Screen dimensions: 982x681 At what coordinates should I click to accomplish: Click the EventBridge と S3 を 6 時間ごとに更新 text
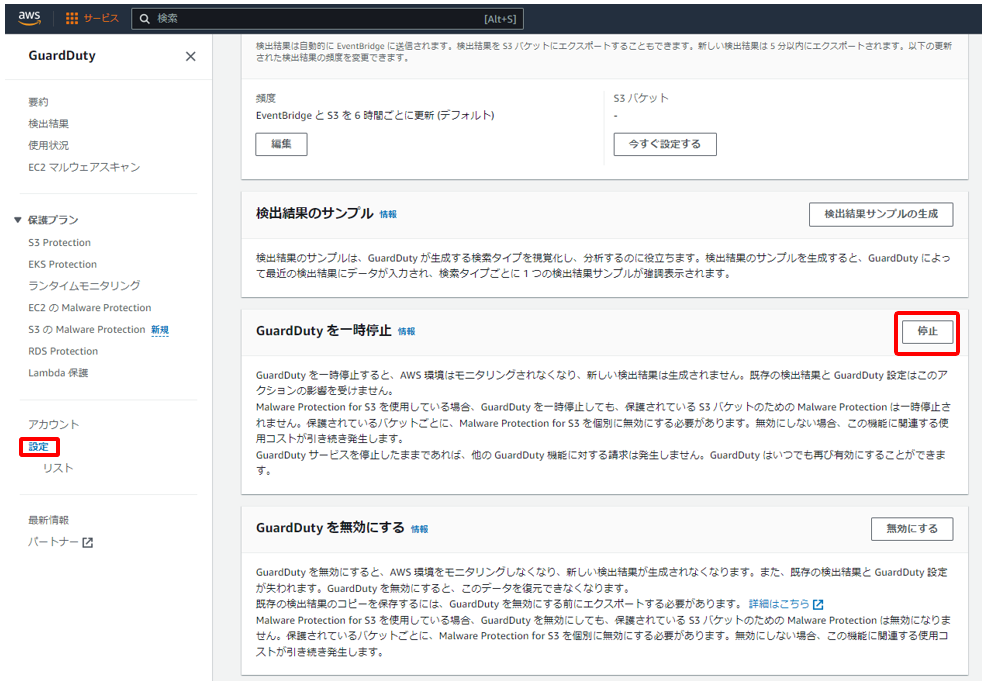[x=375, y=115]
